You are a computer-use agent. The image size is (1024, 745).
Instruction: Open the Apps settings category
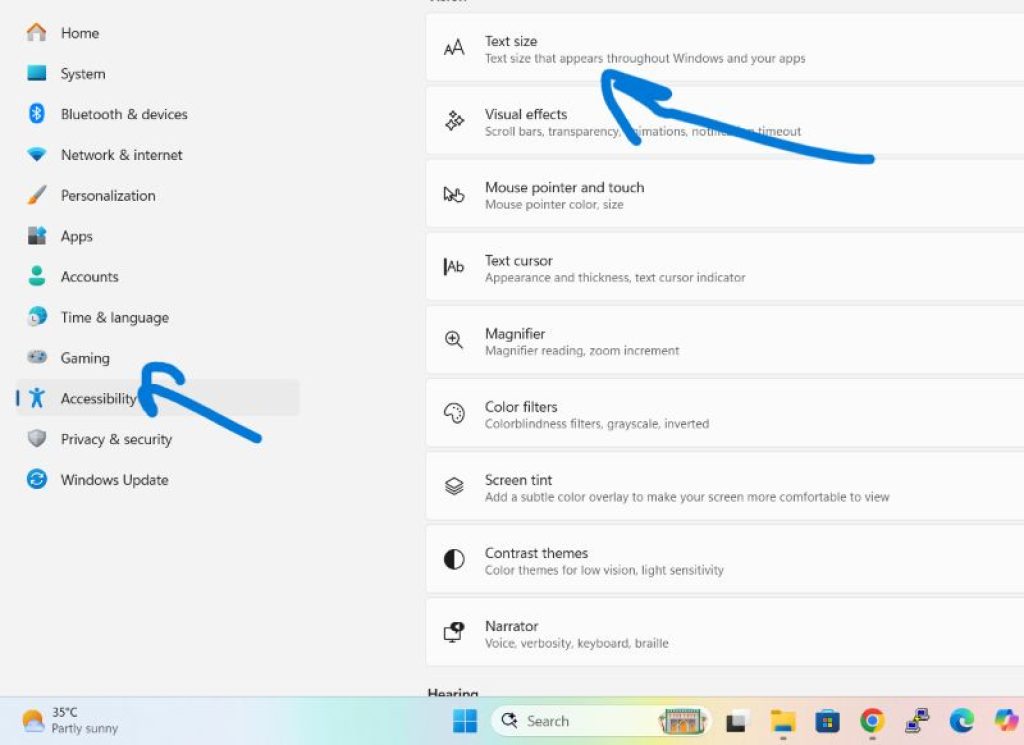coord(157,236)
